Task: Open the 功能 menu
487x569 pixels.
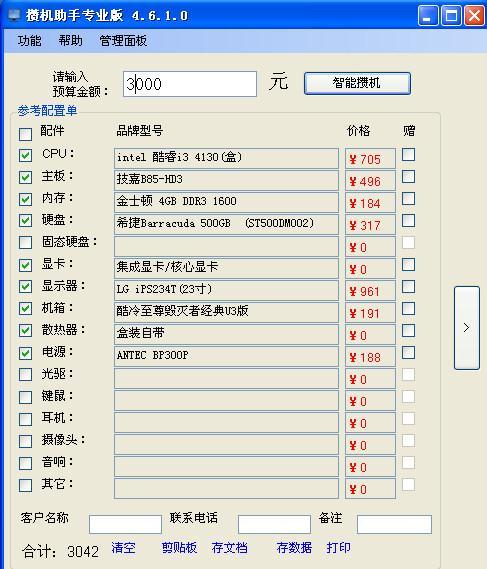Action: tap(29, 41)
